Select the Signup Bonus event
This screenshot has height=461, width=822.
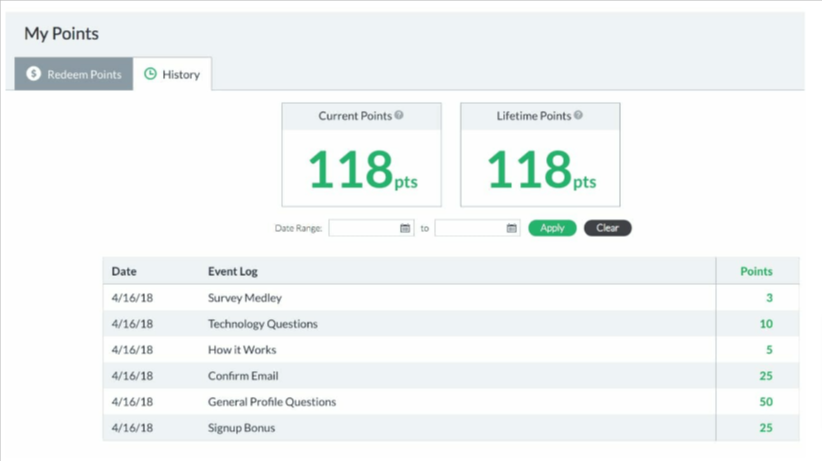[x=242, y=428]
